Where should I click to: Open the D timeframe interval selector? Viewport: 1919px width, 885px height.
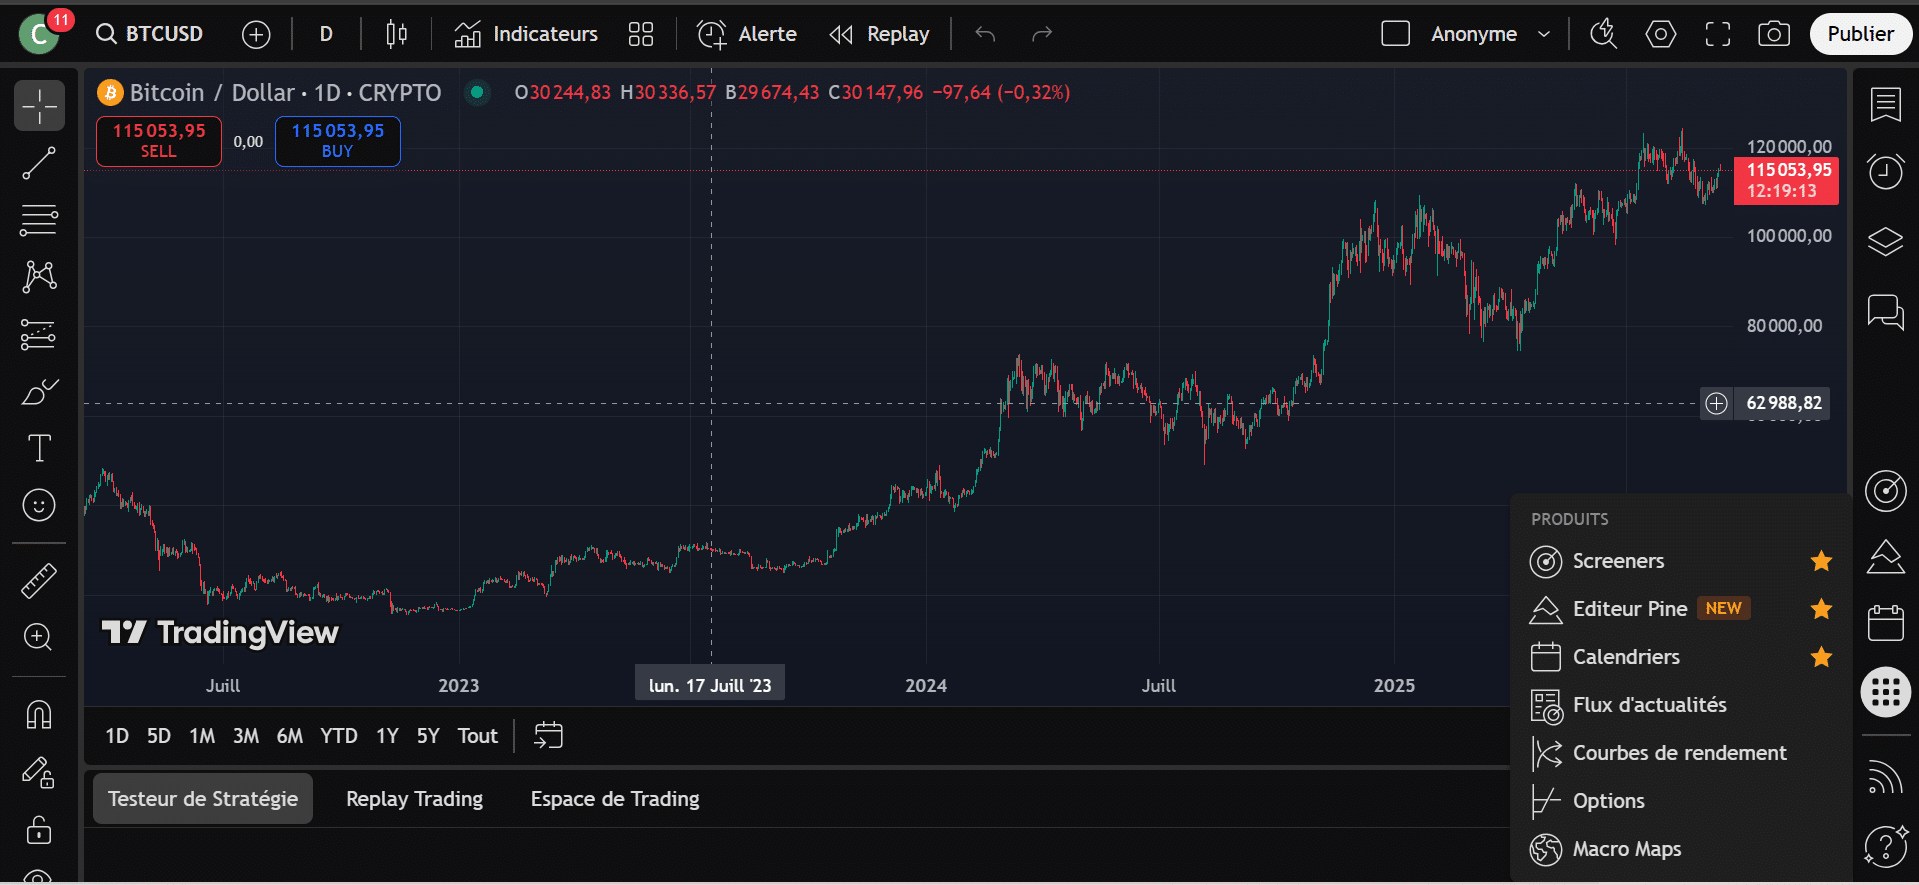tap(326, 34)
